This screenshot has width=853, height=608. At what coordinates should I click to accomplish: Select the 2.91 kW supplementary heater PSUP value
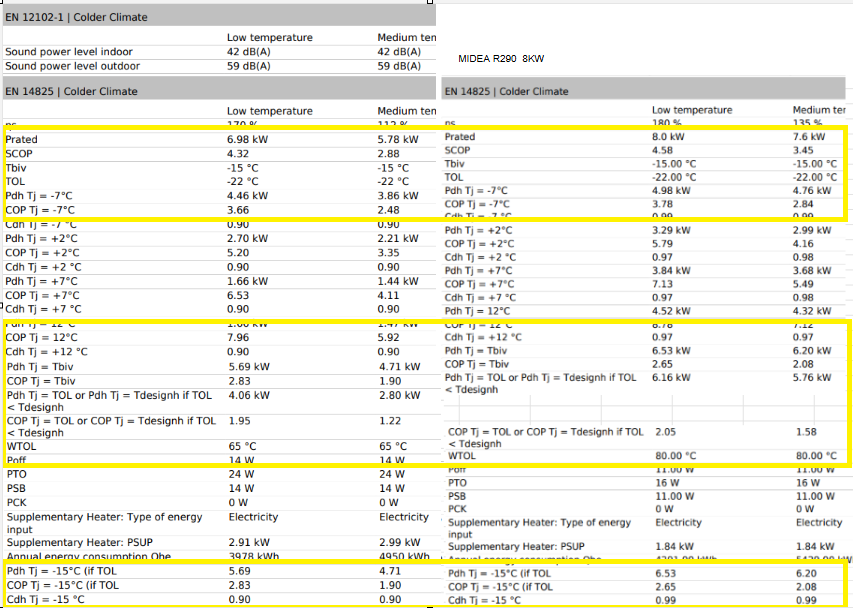pos(248,541)
